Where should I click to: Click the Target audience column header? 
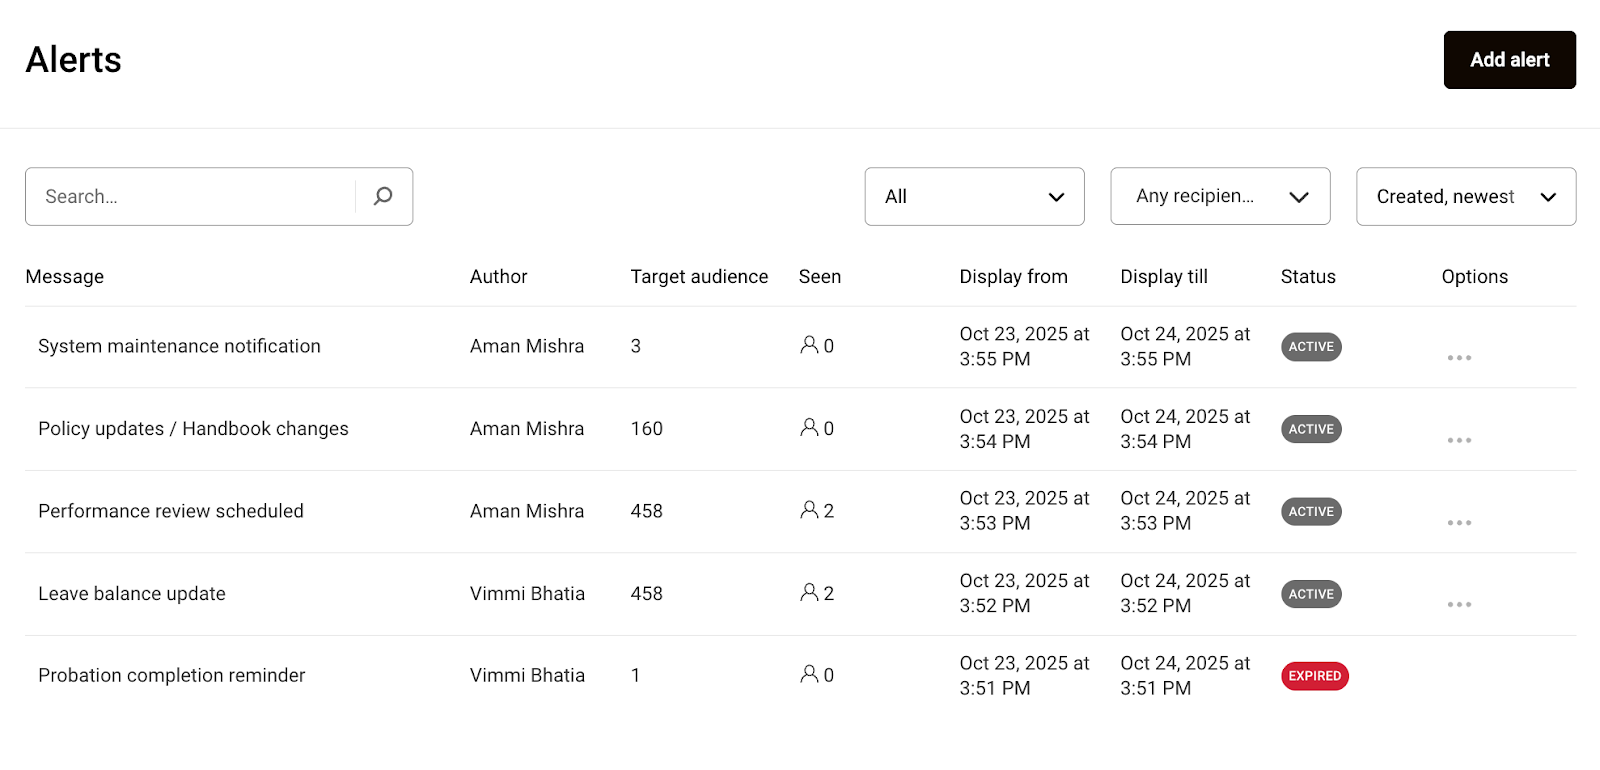(x=699, y=277)
